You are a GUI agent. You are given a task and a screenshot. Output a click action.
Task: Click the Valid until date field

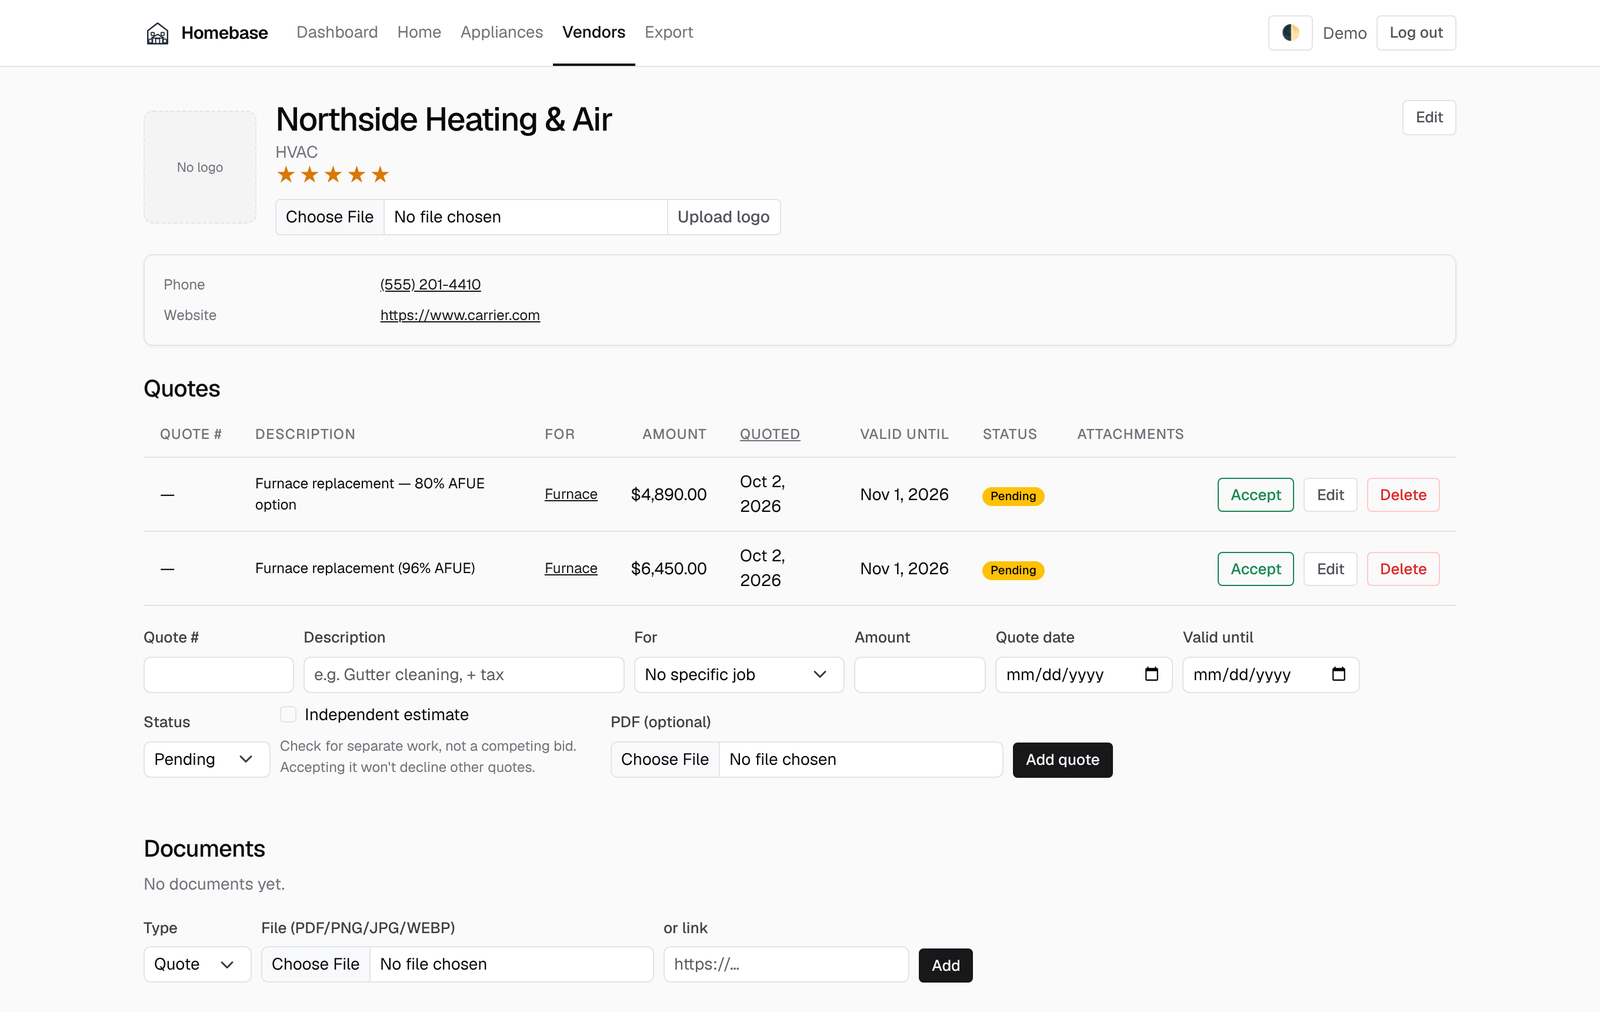click(x=1271, y=675)
